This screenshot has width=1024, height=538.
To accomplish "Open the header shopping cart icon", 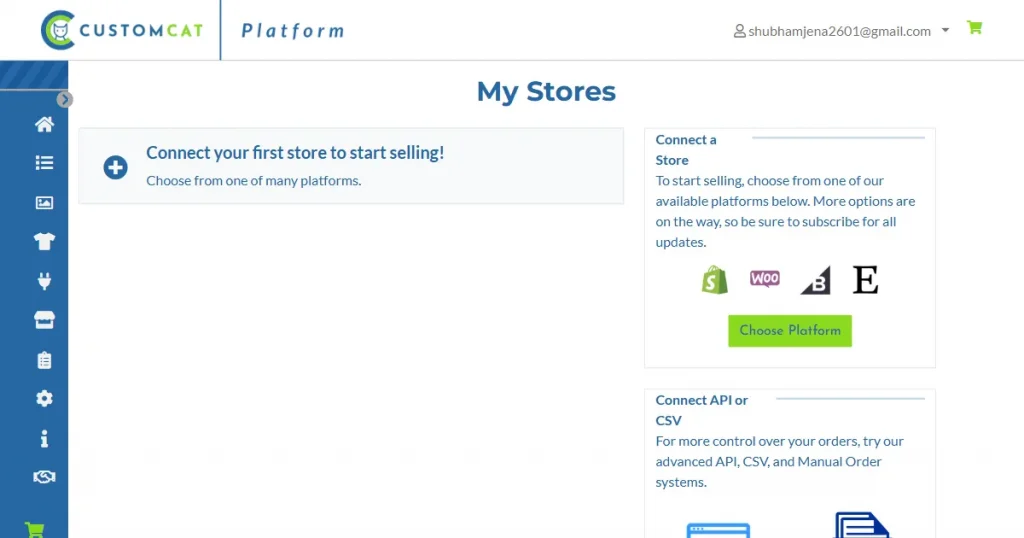I will pos(974,27).
